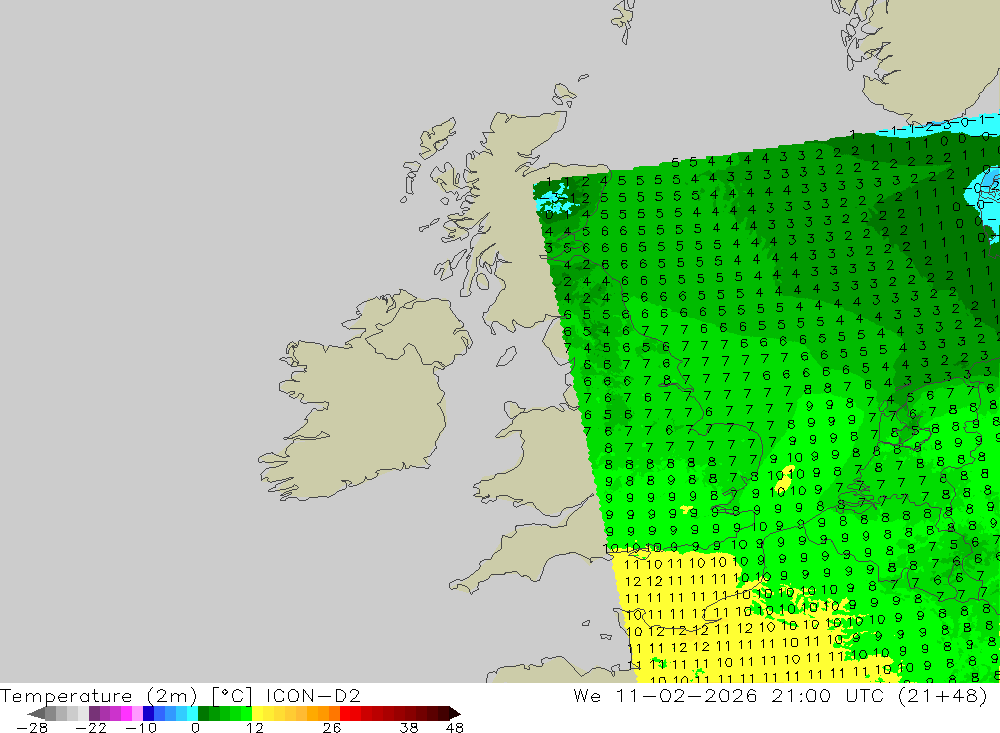Select the dark purple swatch above the -22 label
Screen dimensions: 1000x733
pos(94,714)
